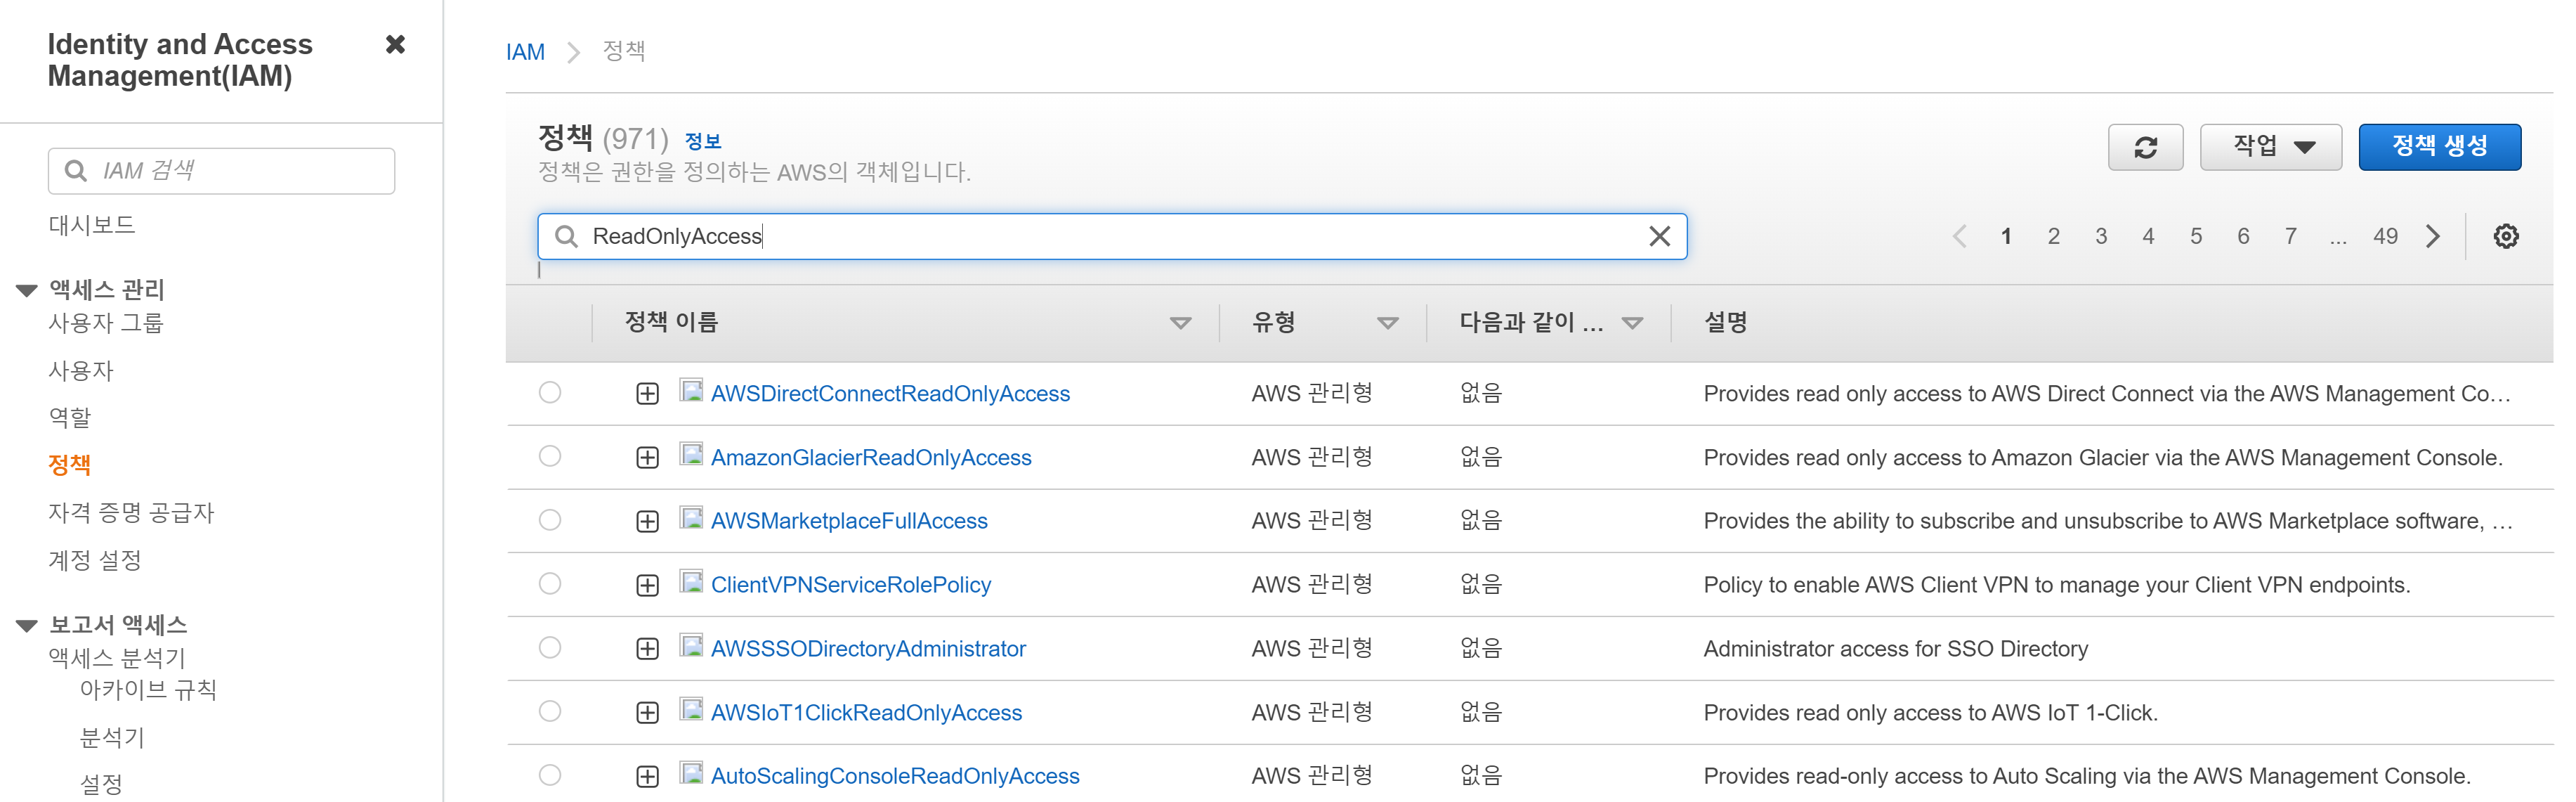Collapse 액세스 관리 sidebar section
2576x802 pixels.
tap(27, 290)
